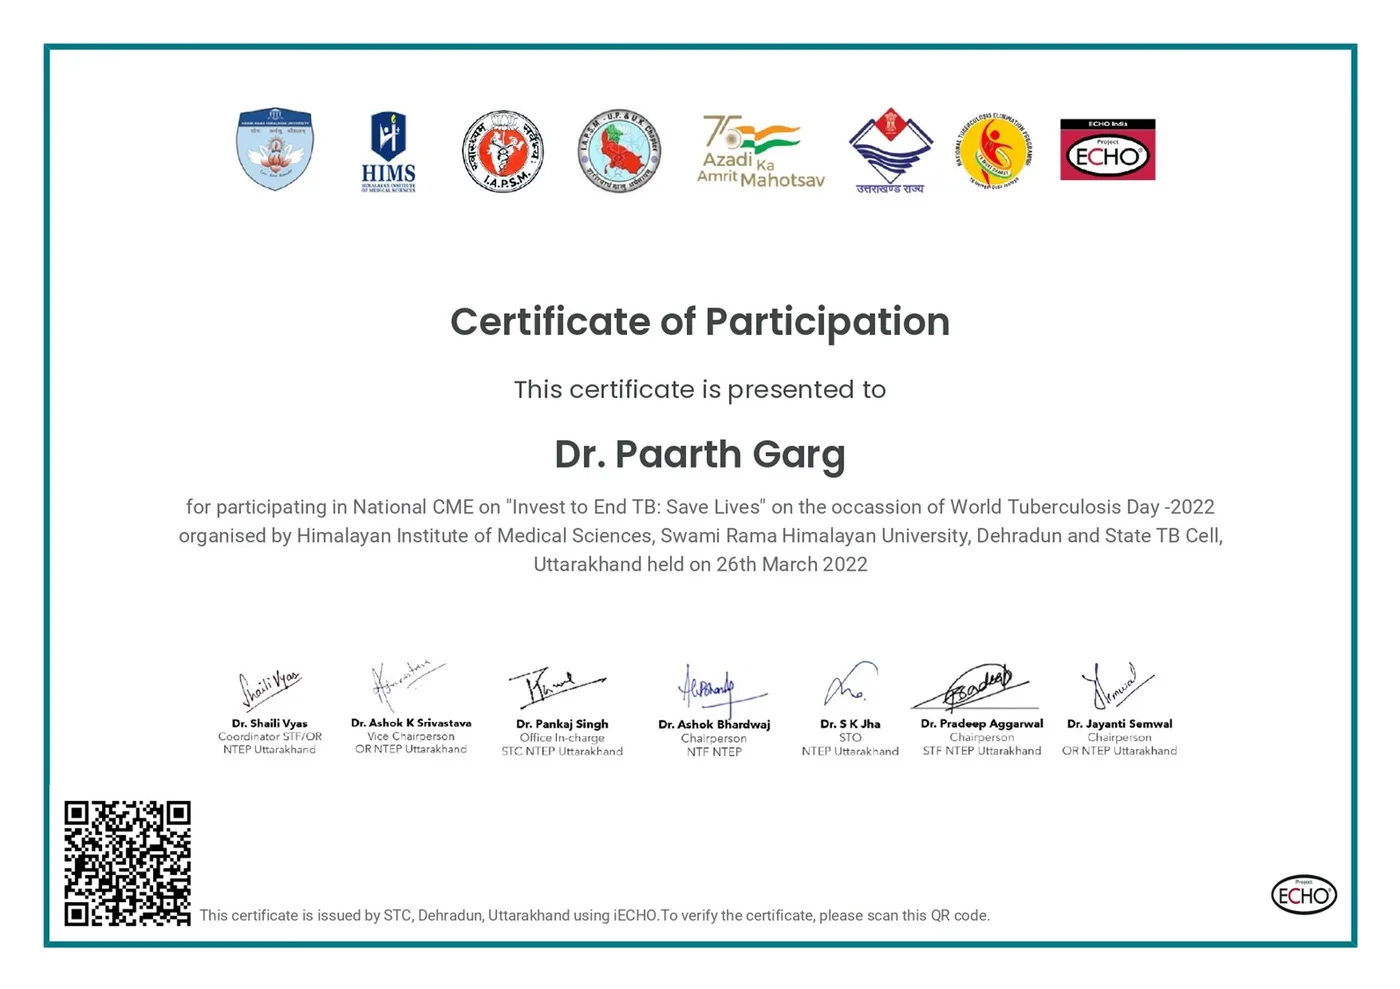The image size is (1400, 989).
Task: Click the Uttarakhand state emblem logo
Action: (890, 151)
